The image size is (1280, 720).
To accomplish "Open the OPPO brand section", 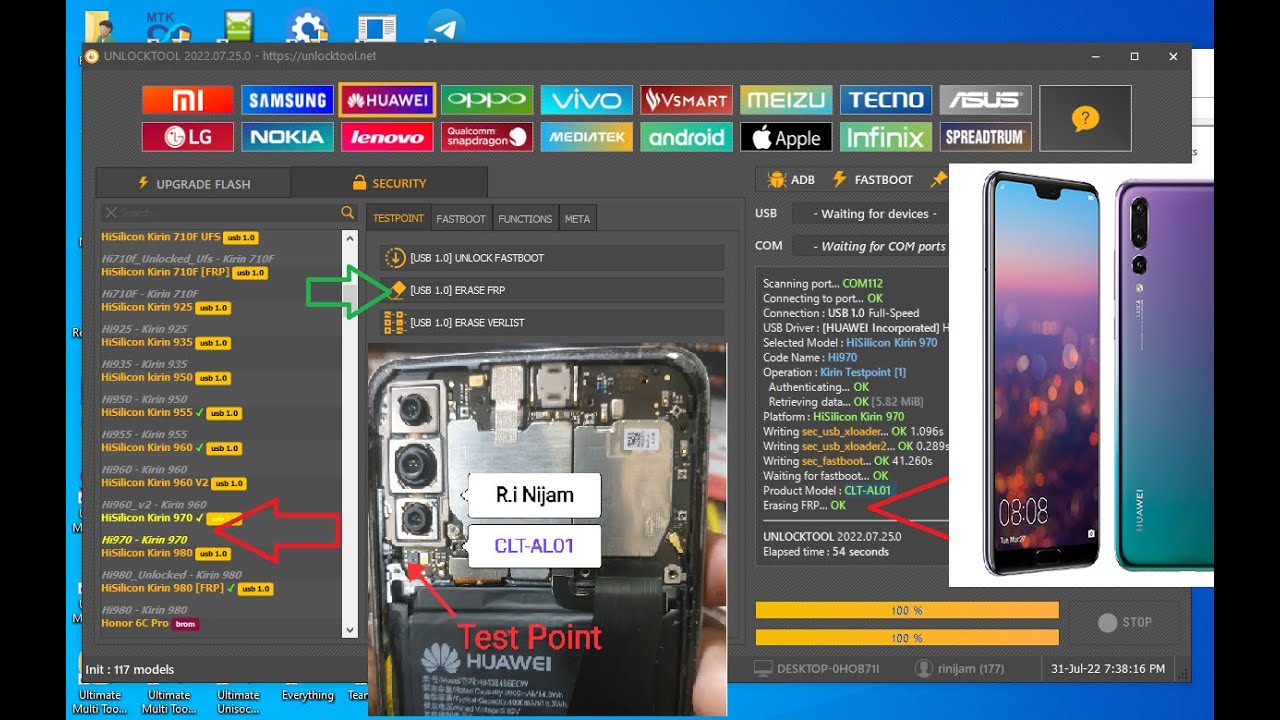I will click(487, 100).
